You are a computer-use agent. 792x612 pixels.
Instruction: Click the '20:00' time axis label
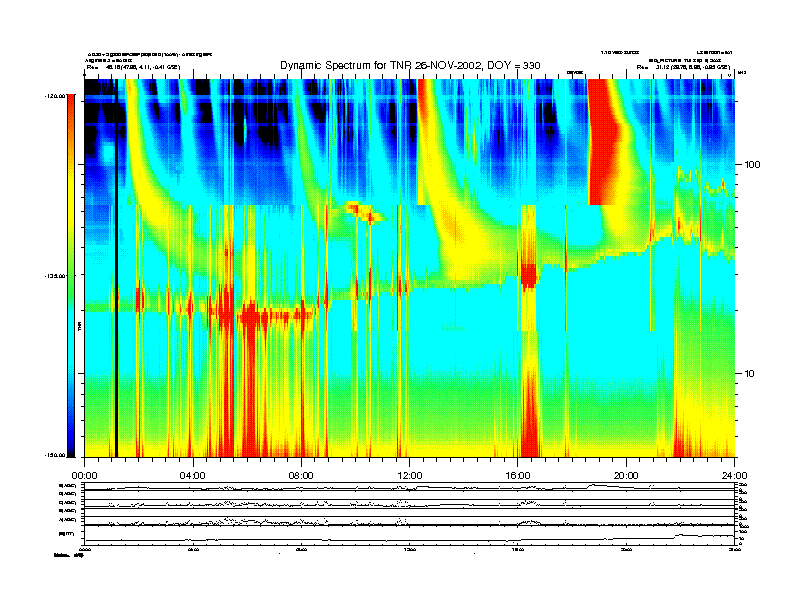[x=626, y=476]
